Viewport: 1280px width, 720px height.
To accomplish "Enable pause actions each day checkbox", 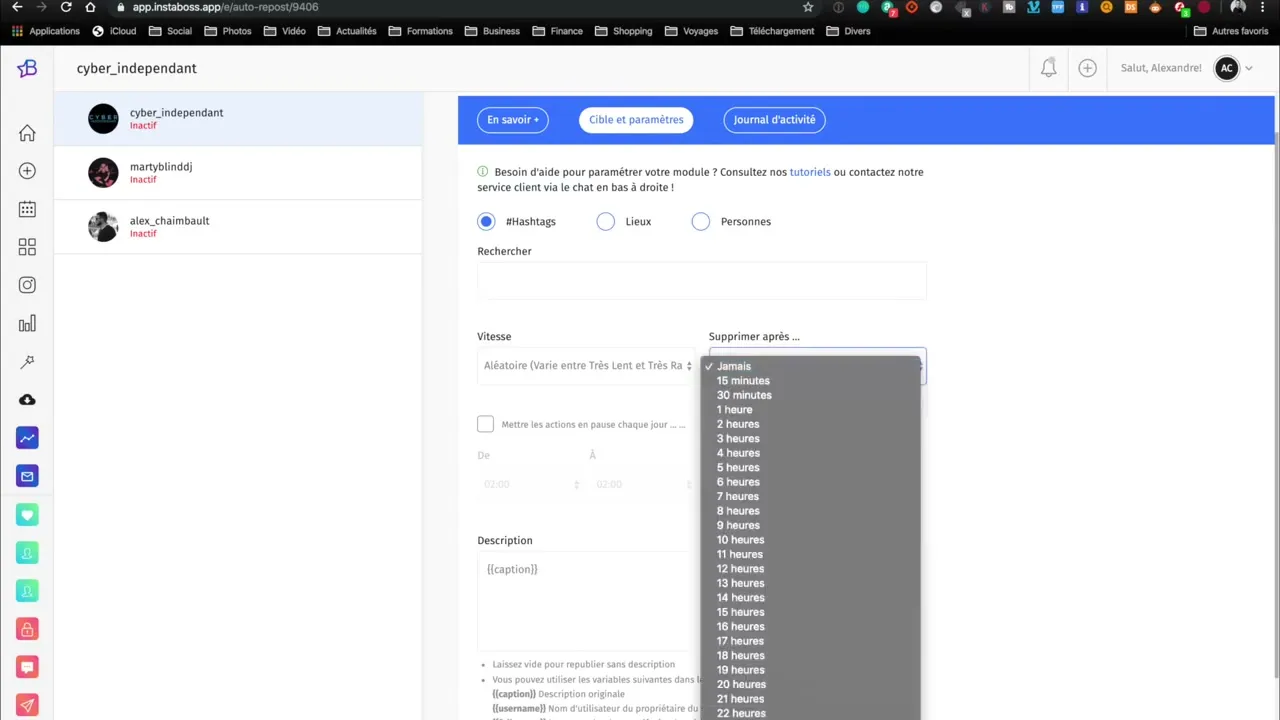I will click(x=486, y=424).
